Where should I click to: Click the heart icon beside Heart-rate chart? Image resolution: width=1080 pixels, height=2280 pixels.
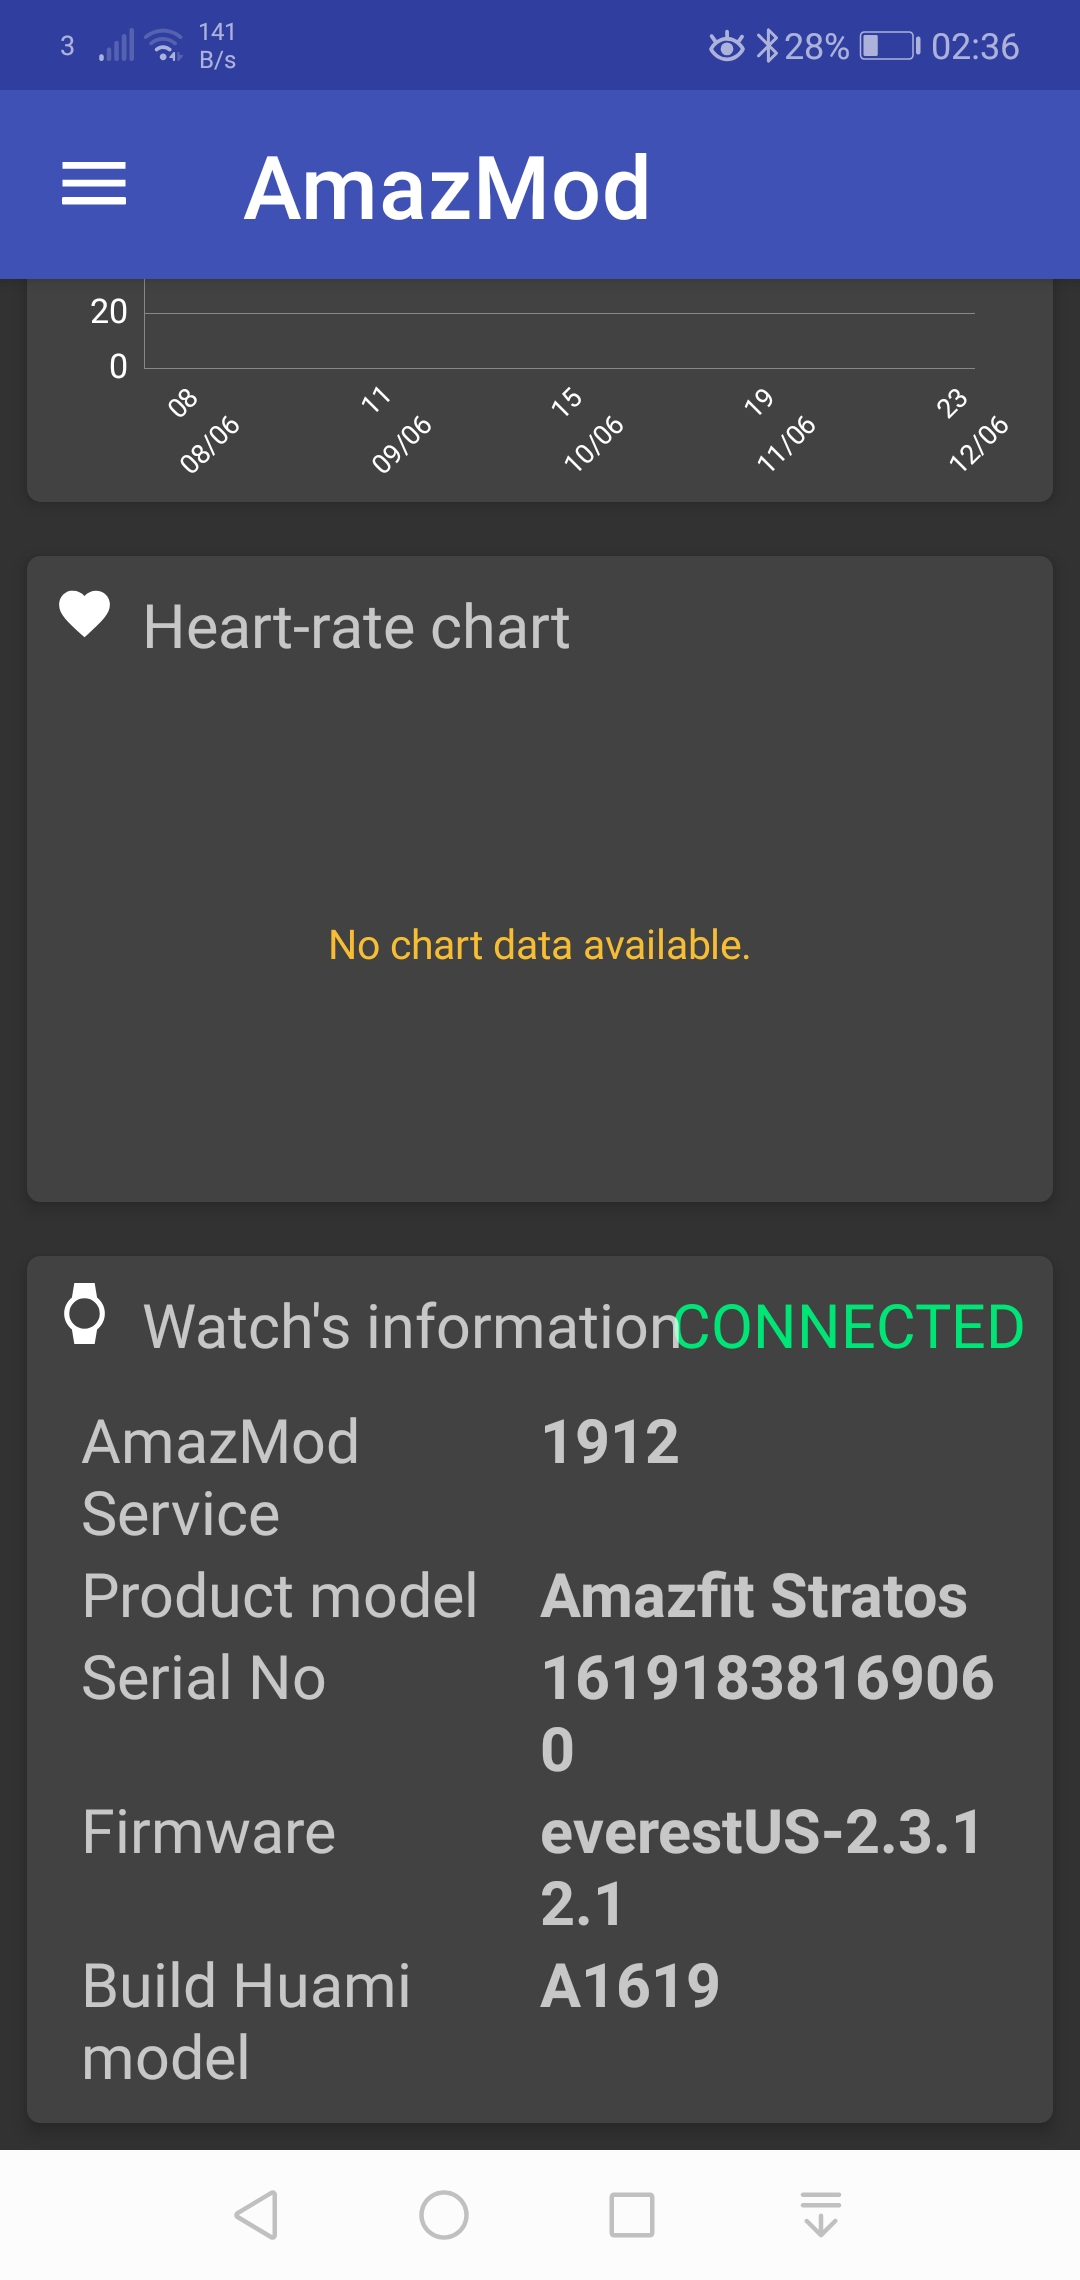pos(84,620)
